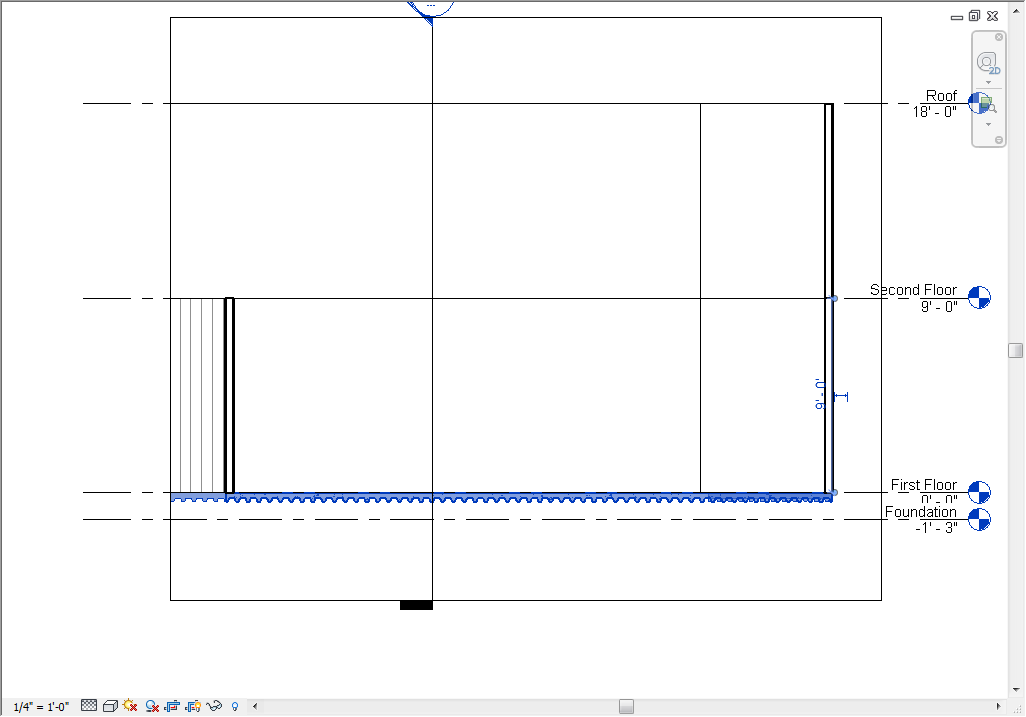Click the horizontal scrollbar right arrow

click(999, 707)
